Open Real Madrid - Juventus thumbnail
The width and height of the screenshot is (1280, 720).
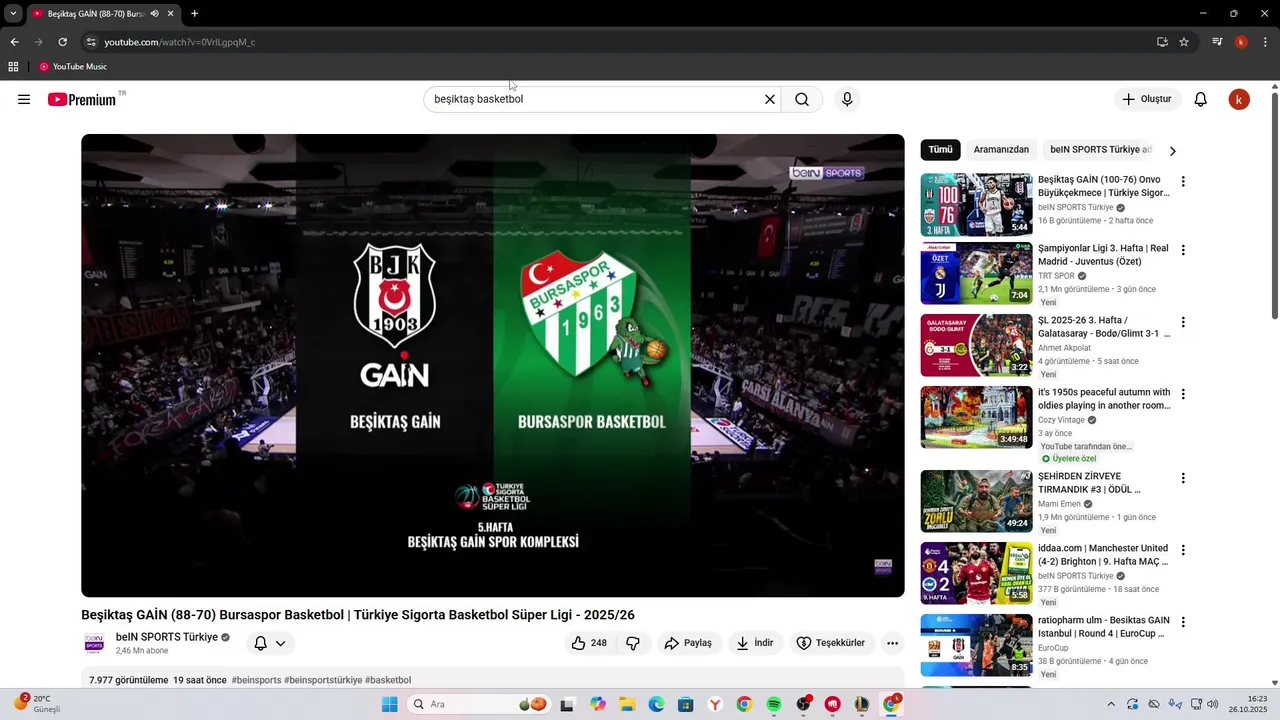(976, 273)
